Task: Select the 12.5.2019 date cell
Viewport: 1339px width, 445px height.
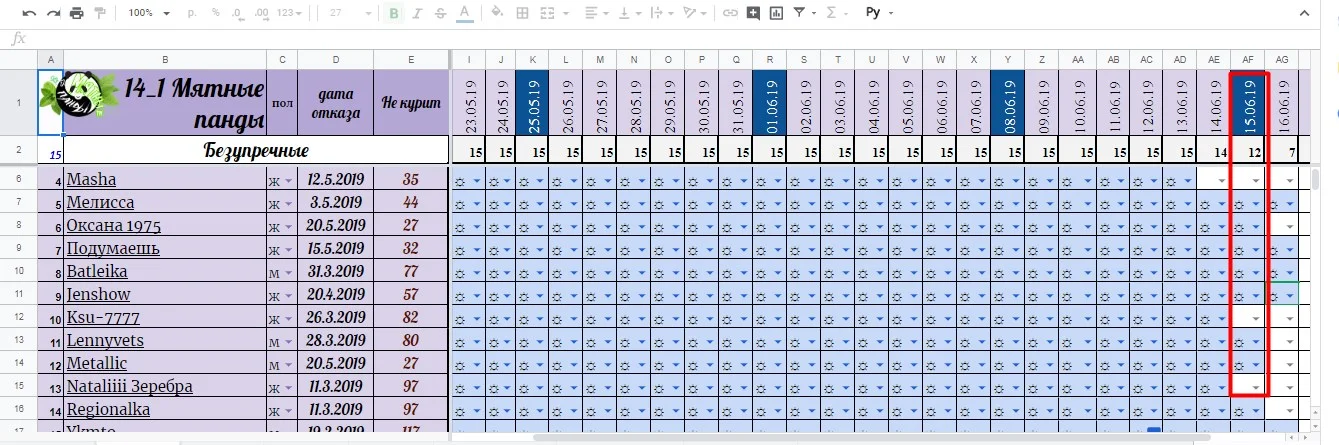Action: pyautogui.click(x=336, y=180)
